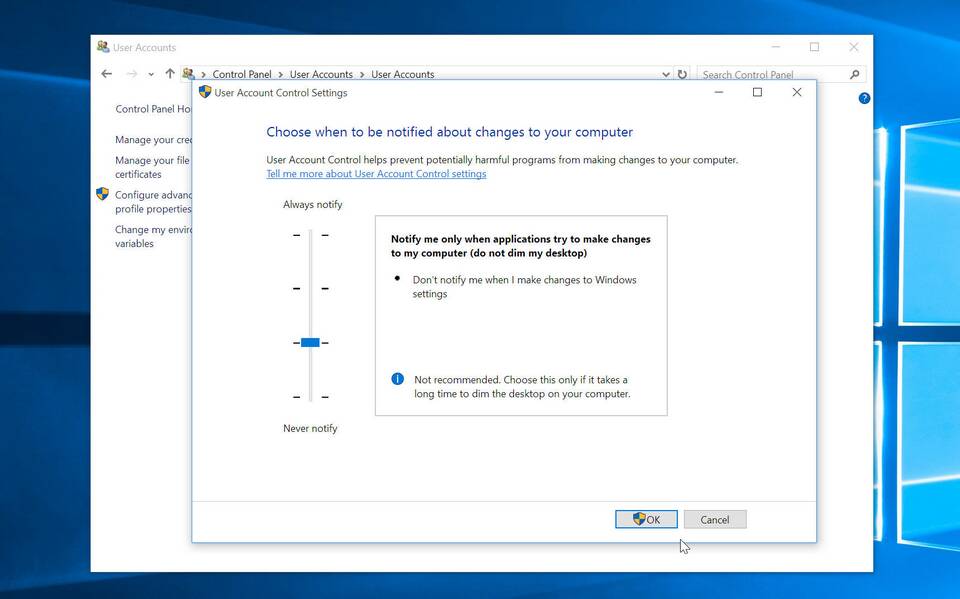Click the search magnifier icon

click(x=855, y=74)
